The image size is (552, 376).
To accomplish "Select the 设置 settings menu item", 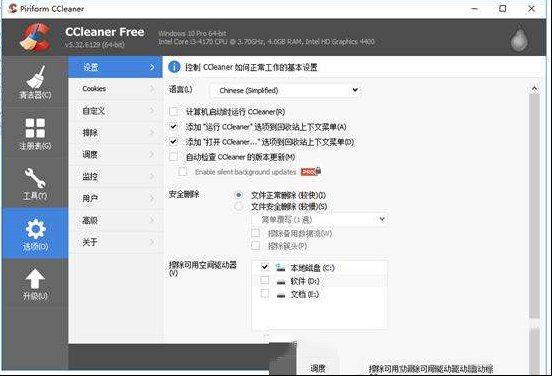I will click(115, 67).
